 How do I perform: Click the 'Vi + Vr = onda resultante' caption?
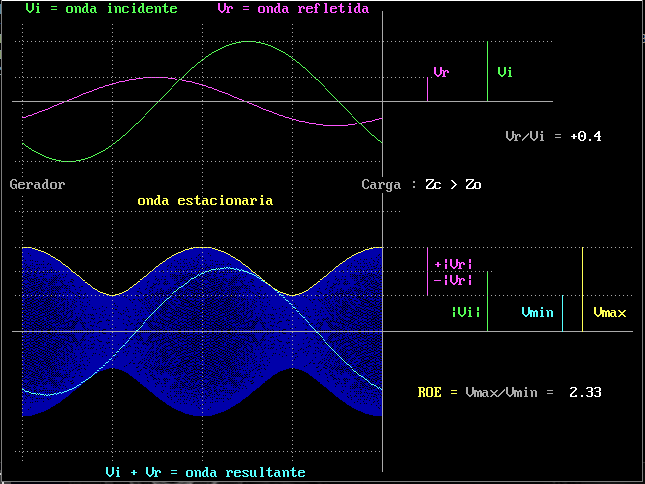tap(205, 472)
